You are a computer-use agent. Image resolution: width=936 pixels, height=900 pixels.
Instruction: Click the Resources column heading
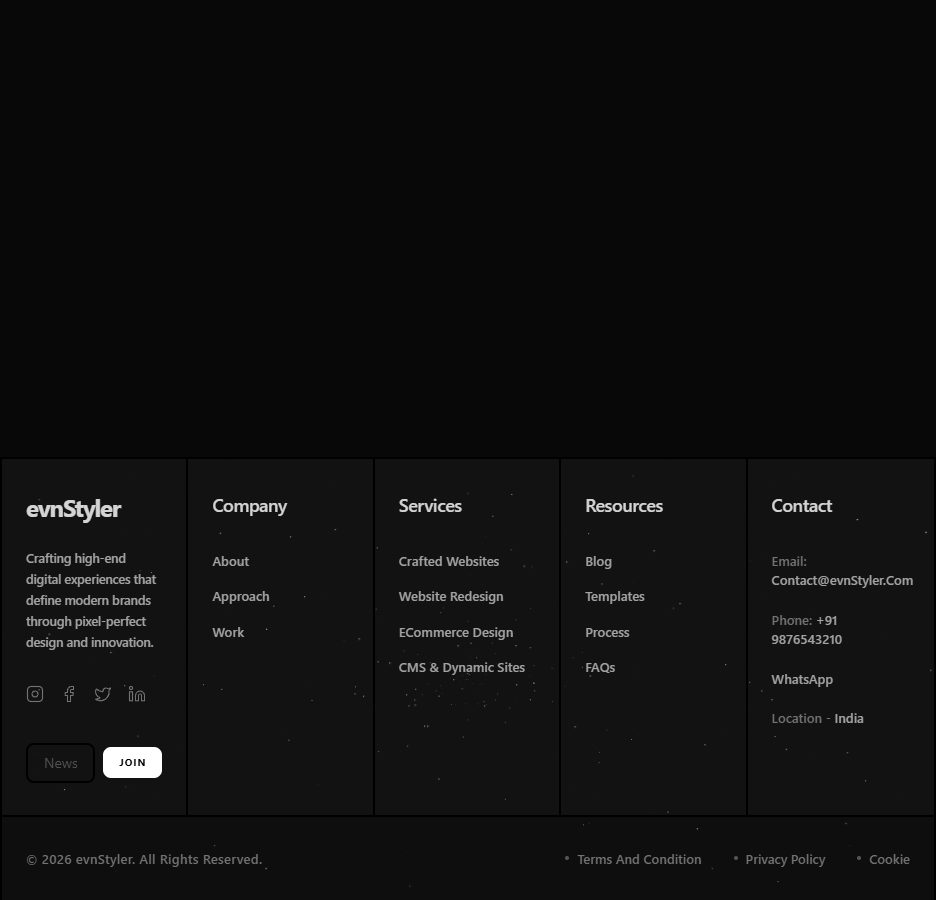click(624, 506)
